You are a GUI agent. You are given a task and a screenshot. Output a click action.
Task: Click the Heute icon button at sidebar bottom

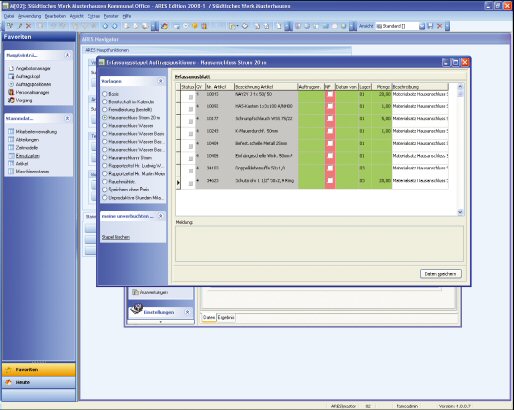pyautogui.click(x=9, y=382)
